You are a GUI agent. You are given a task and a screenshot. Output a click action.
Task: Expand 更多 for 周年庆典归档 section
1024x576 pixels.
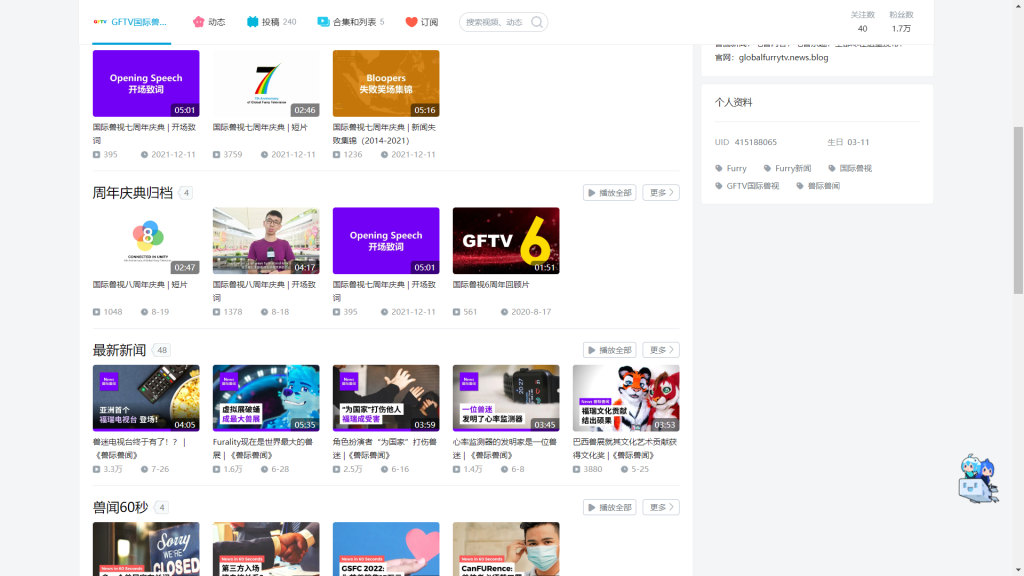pyautogui.click(x=661, y=193)
